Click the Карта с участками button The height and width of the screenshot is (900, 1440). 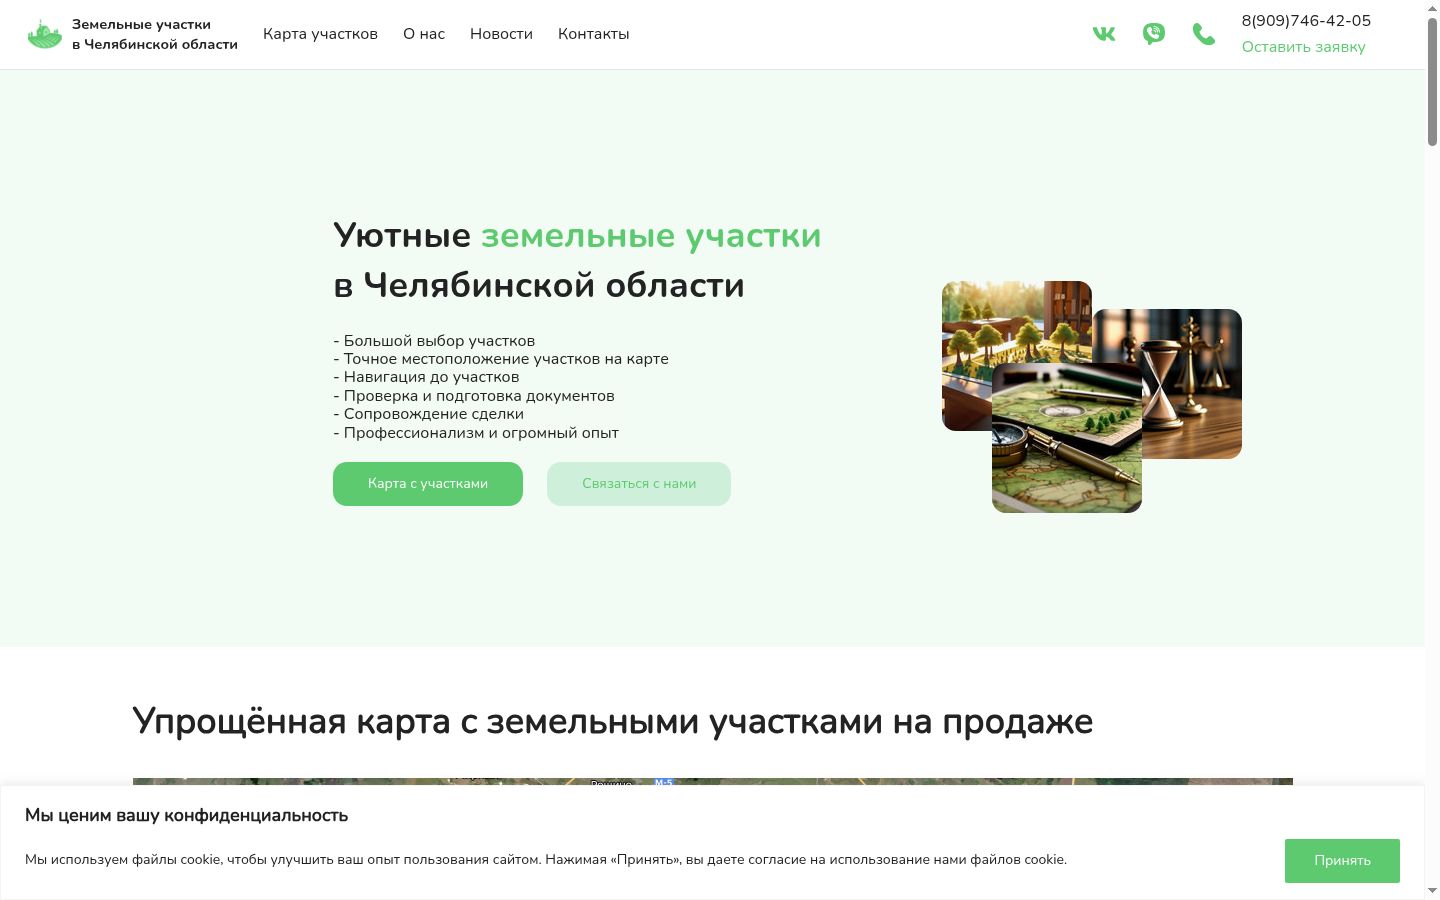(428, 484)
